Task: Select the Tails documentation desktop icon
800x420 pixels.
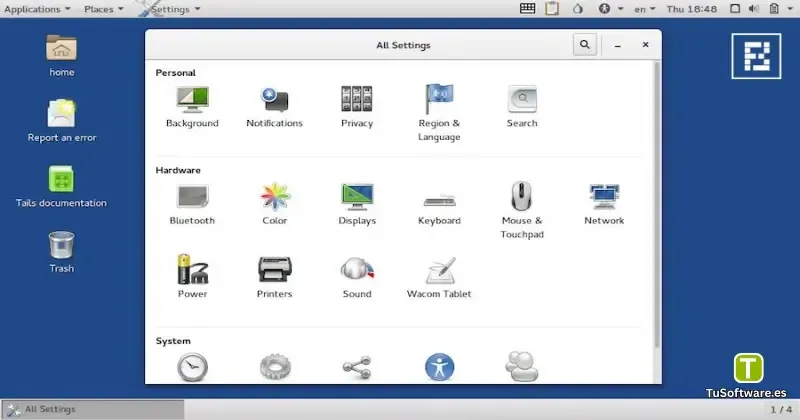Action: 61,186
